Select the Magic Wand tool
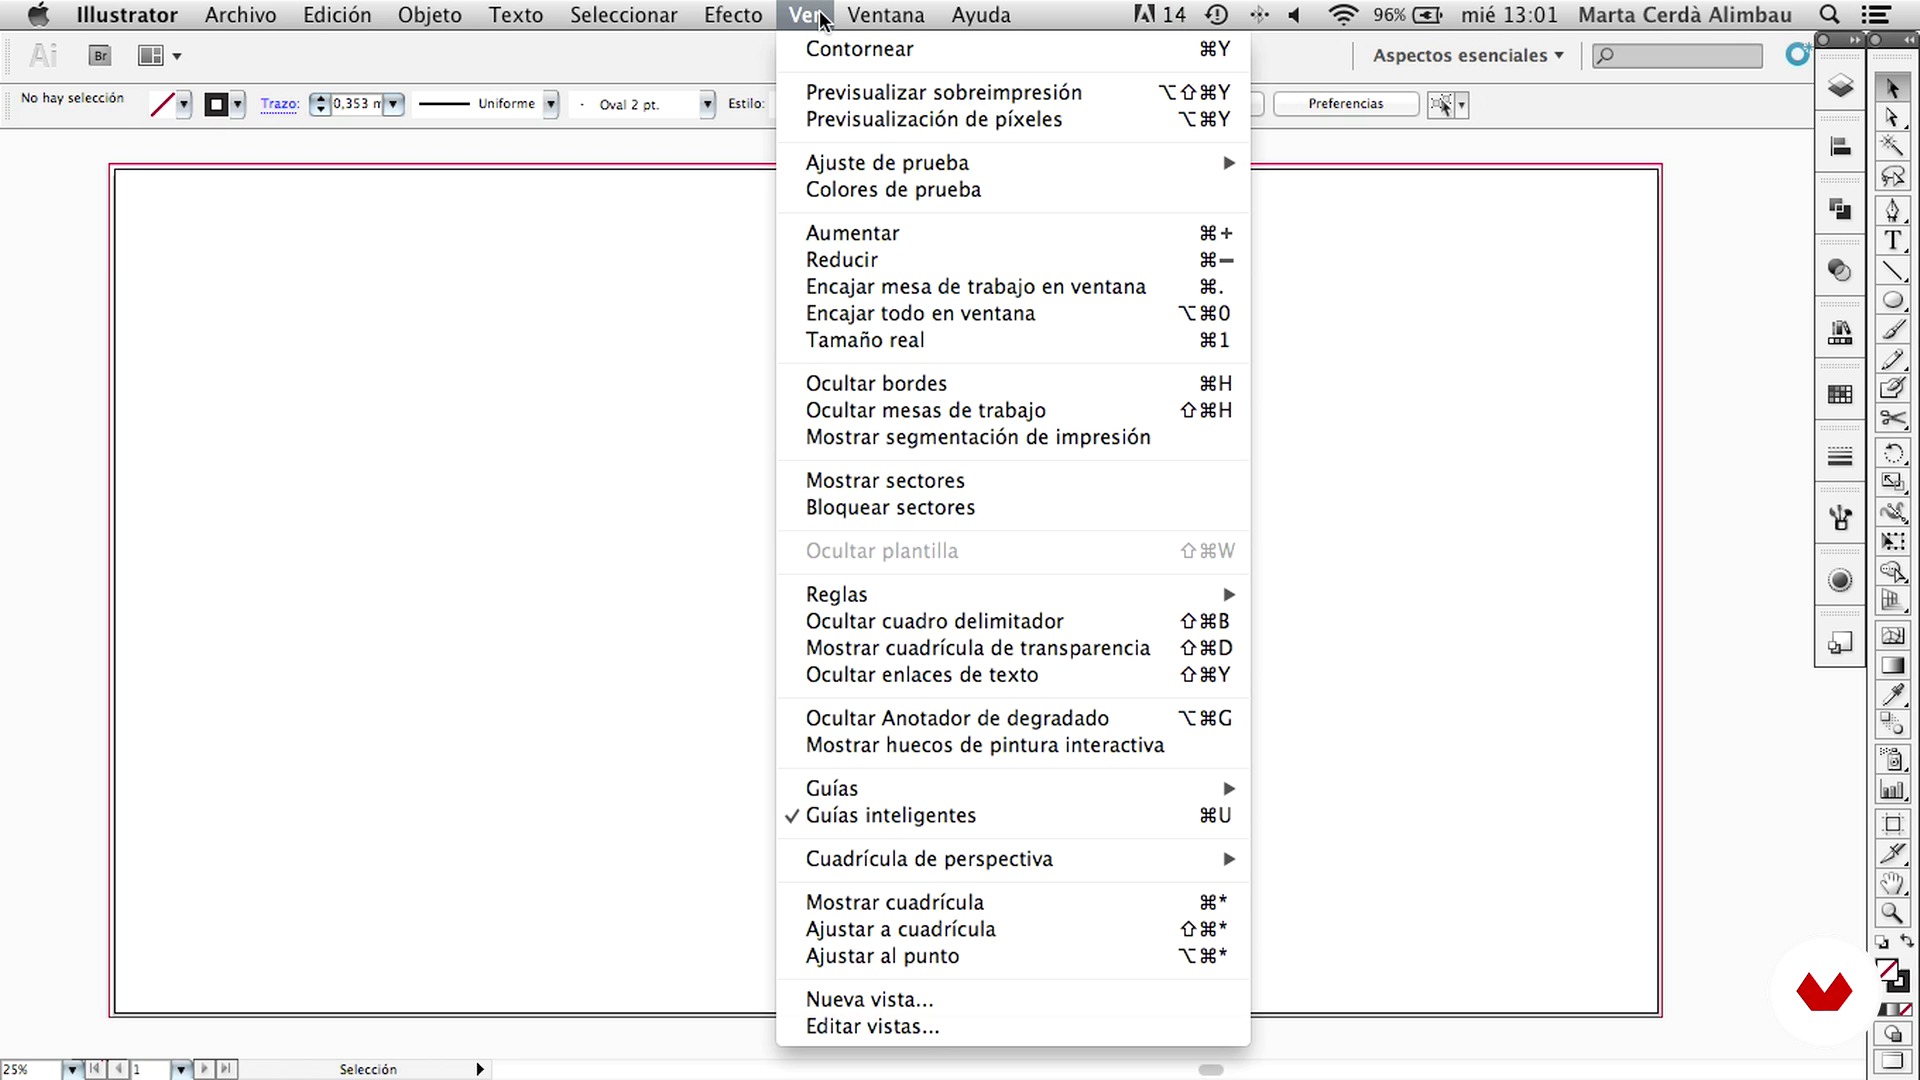Image resolution: width=1920 pixels, height=1080 pixels. coord(1892,146)
